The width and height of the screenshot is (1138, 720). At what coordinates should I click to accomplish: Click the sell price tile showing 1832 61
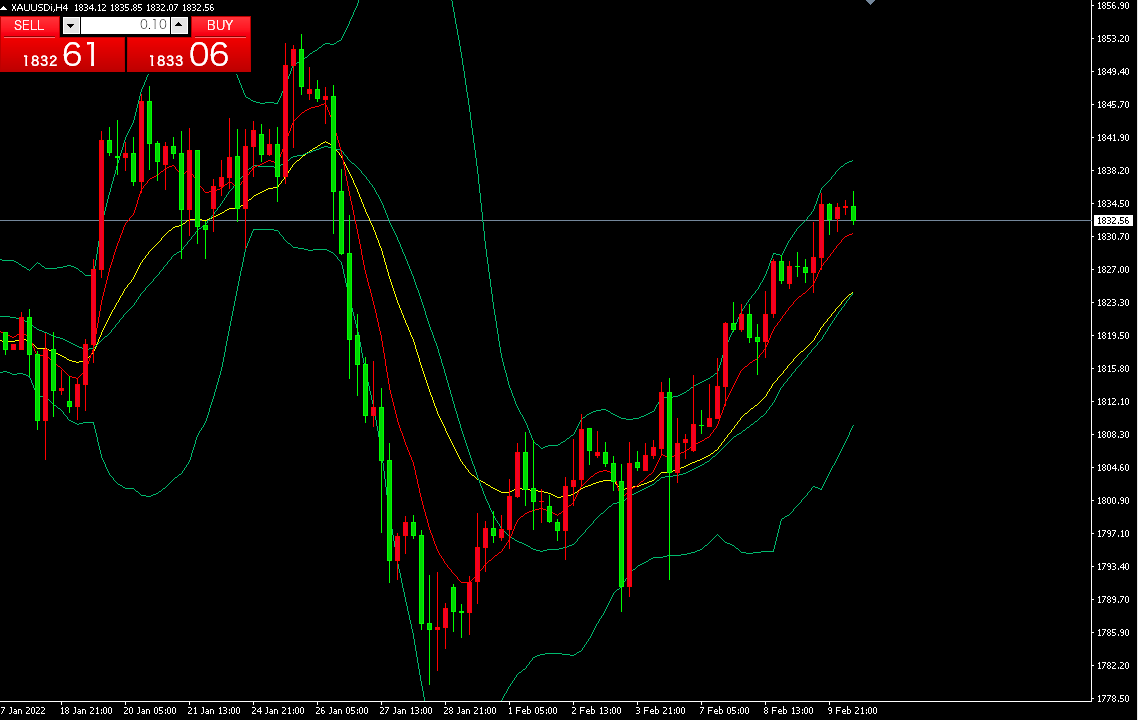point(62,54)
